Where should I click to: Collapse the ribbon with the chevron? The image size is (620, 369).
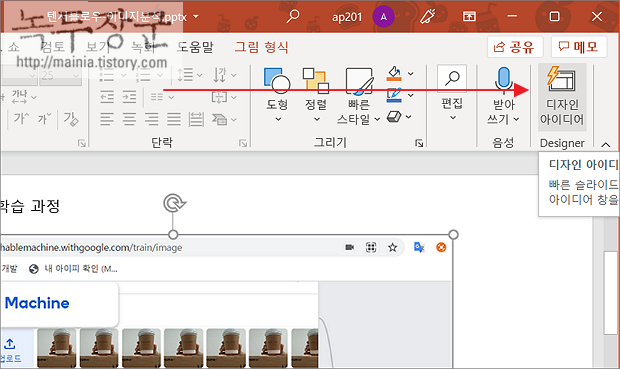point(606,145)
